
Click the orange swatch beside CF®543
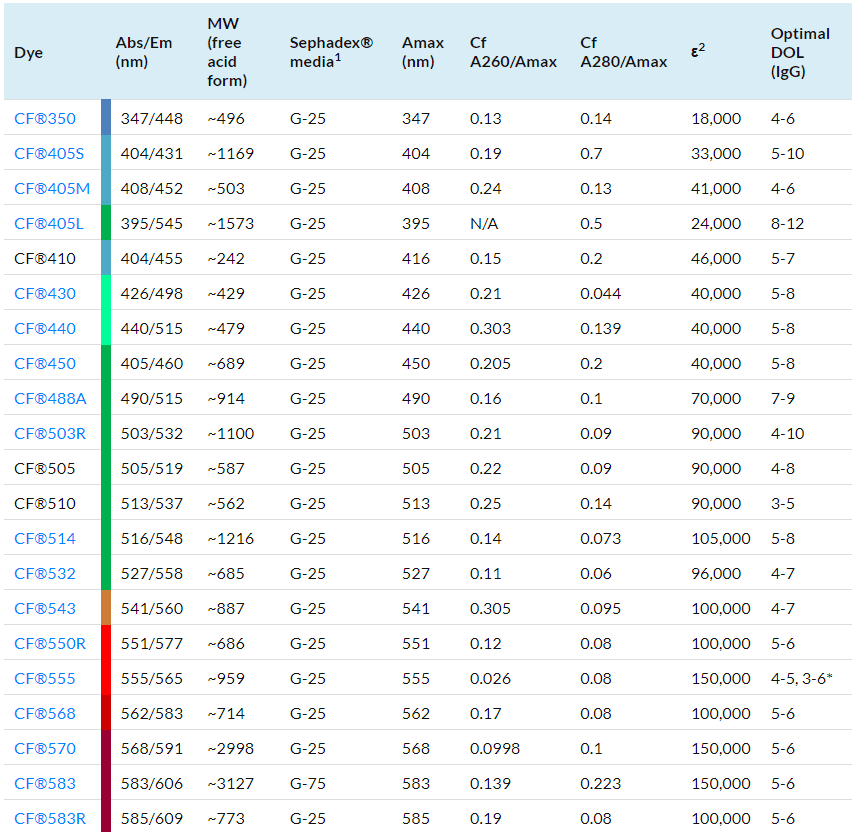click(106, 608)
